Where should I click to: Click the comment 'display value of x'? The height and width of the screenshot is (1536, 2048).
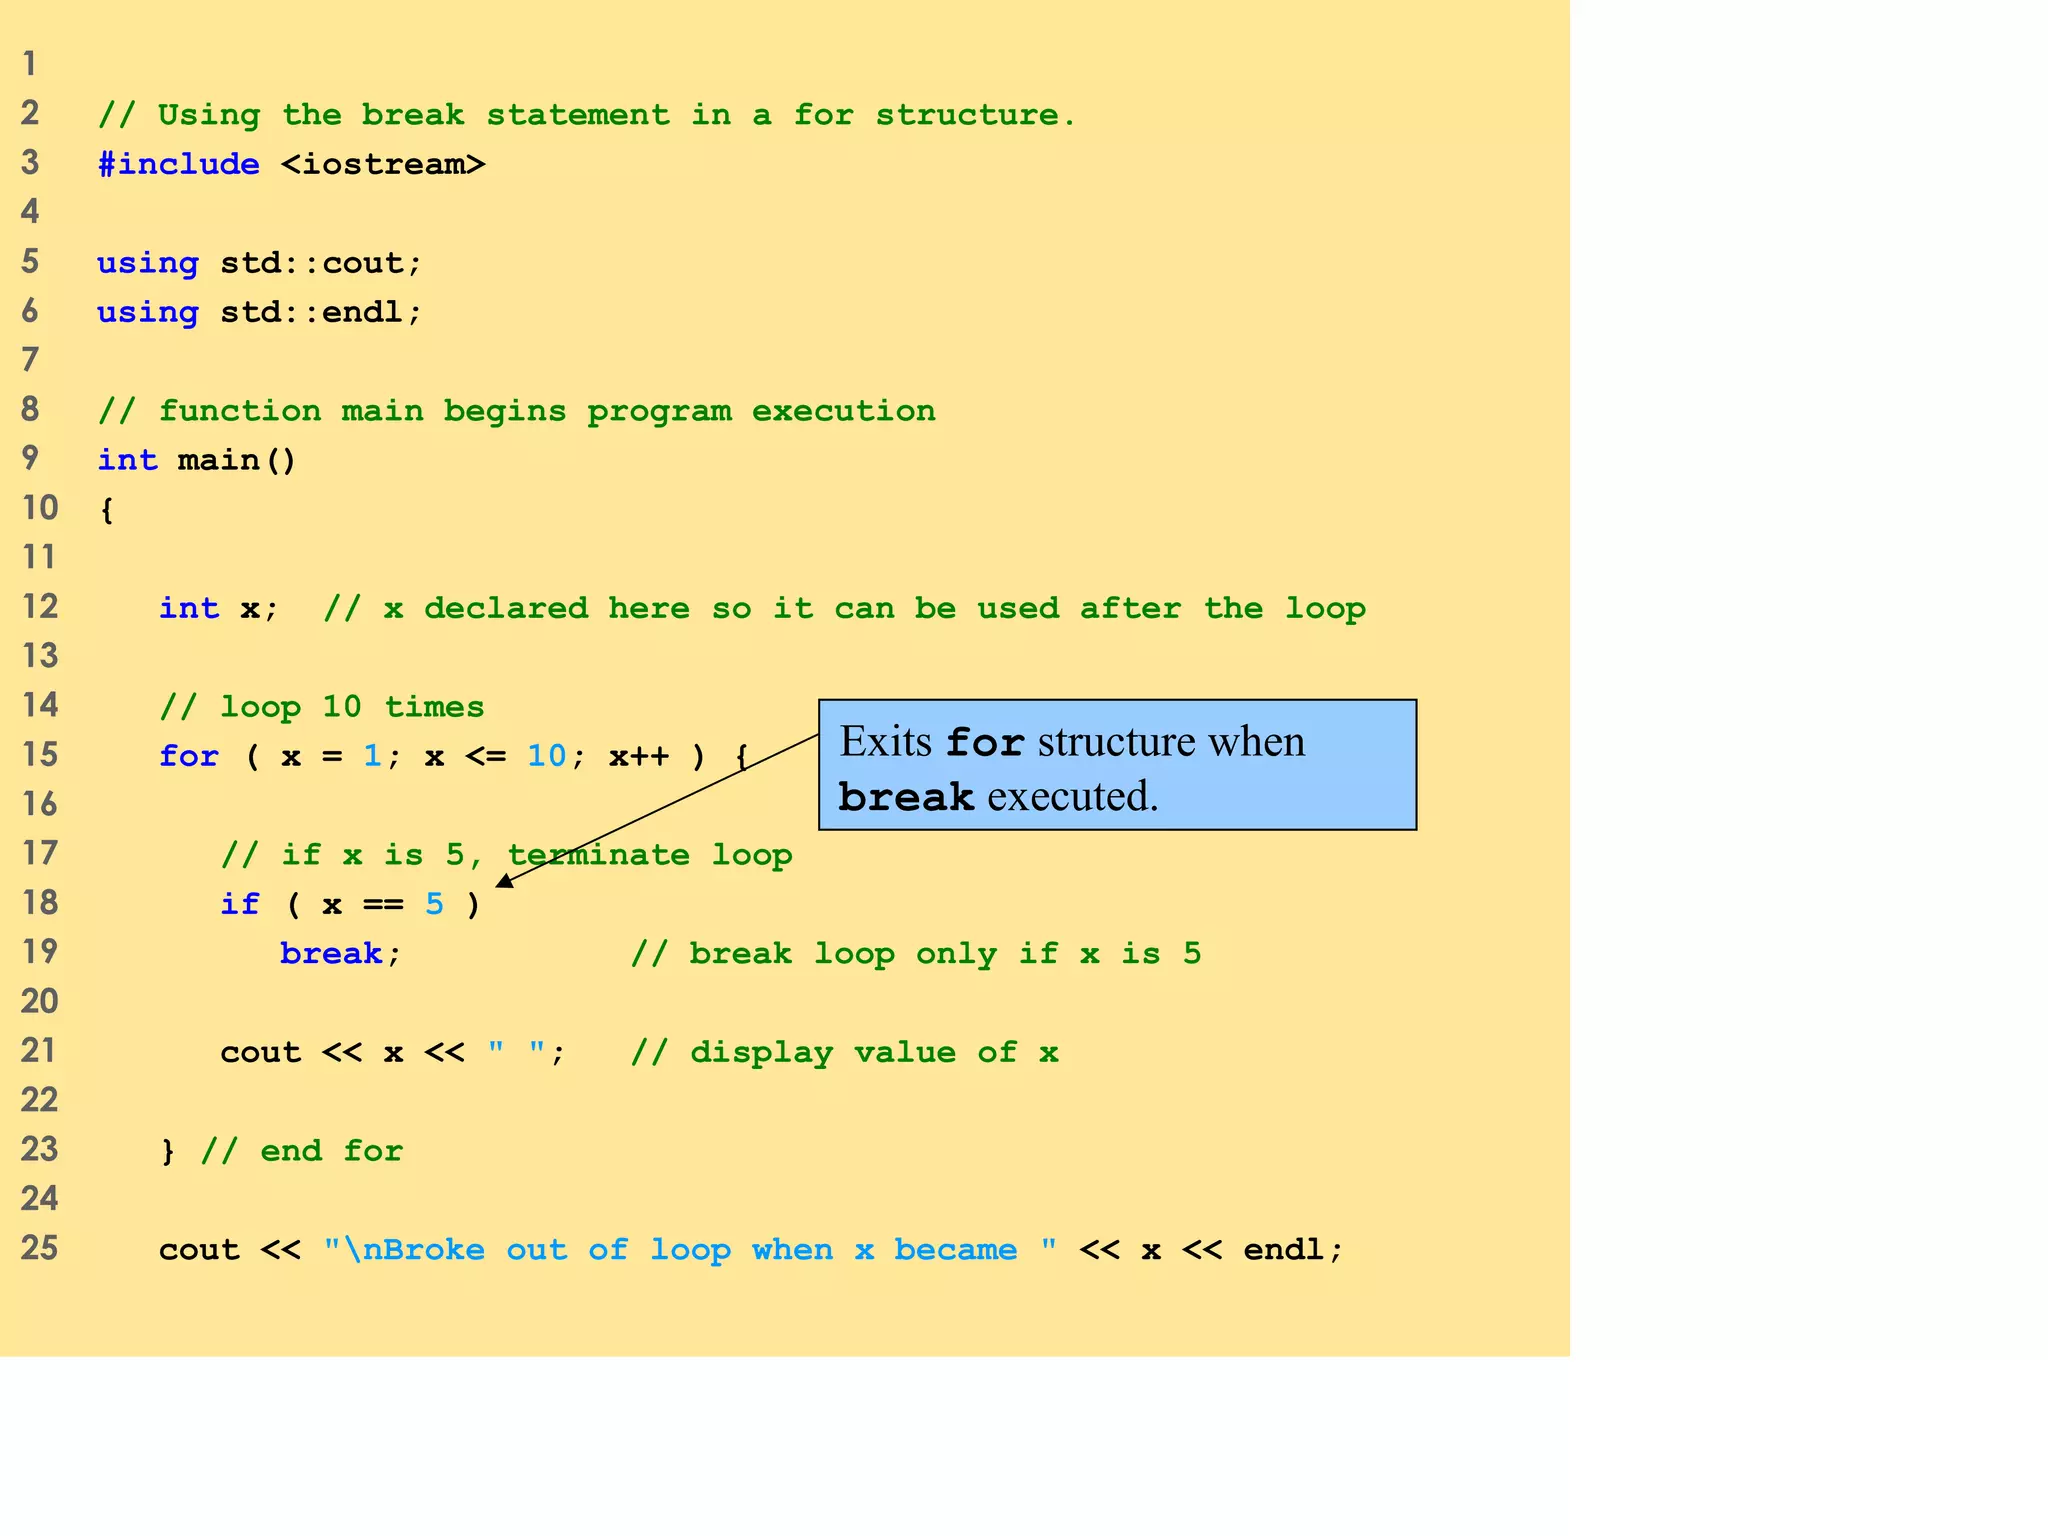pos(844,1052)
